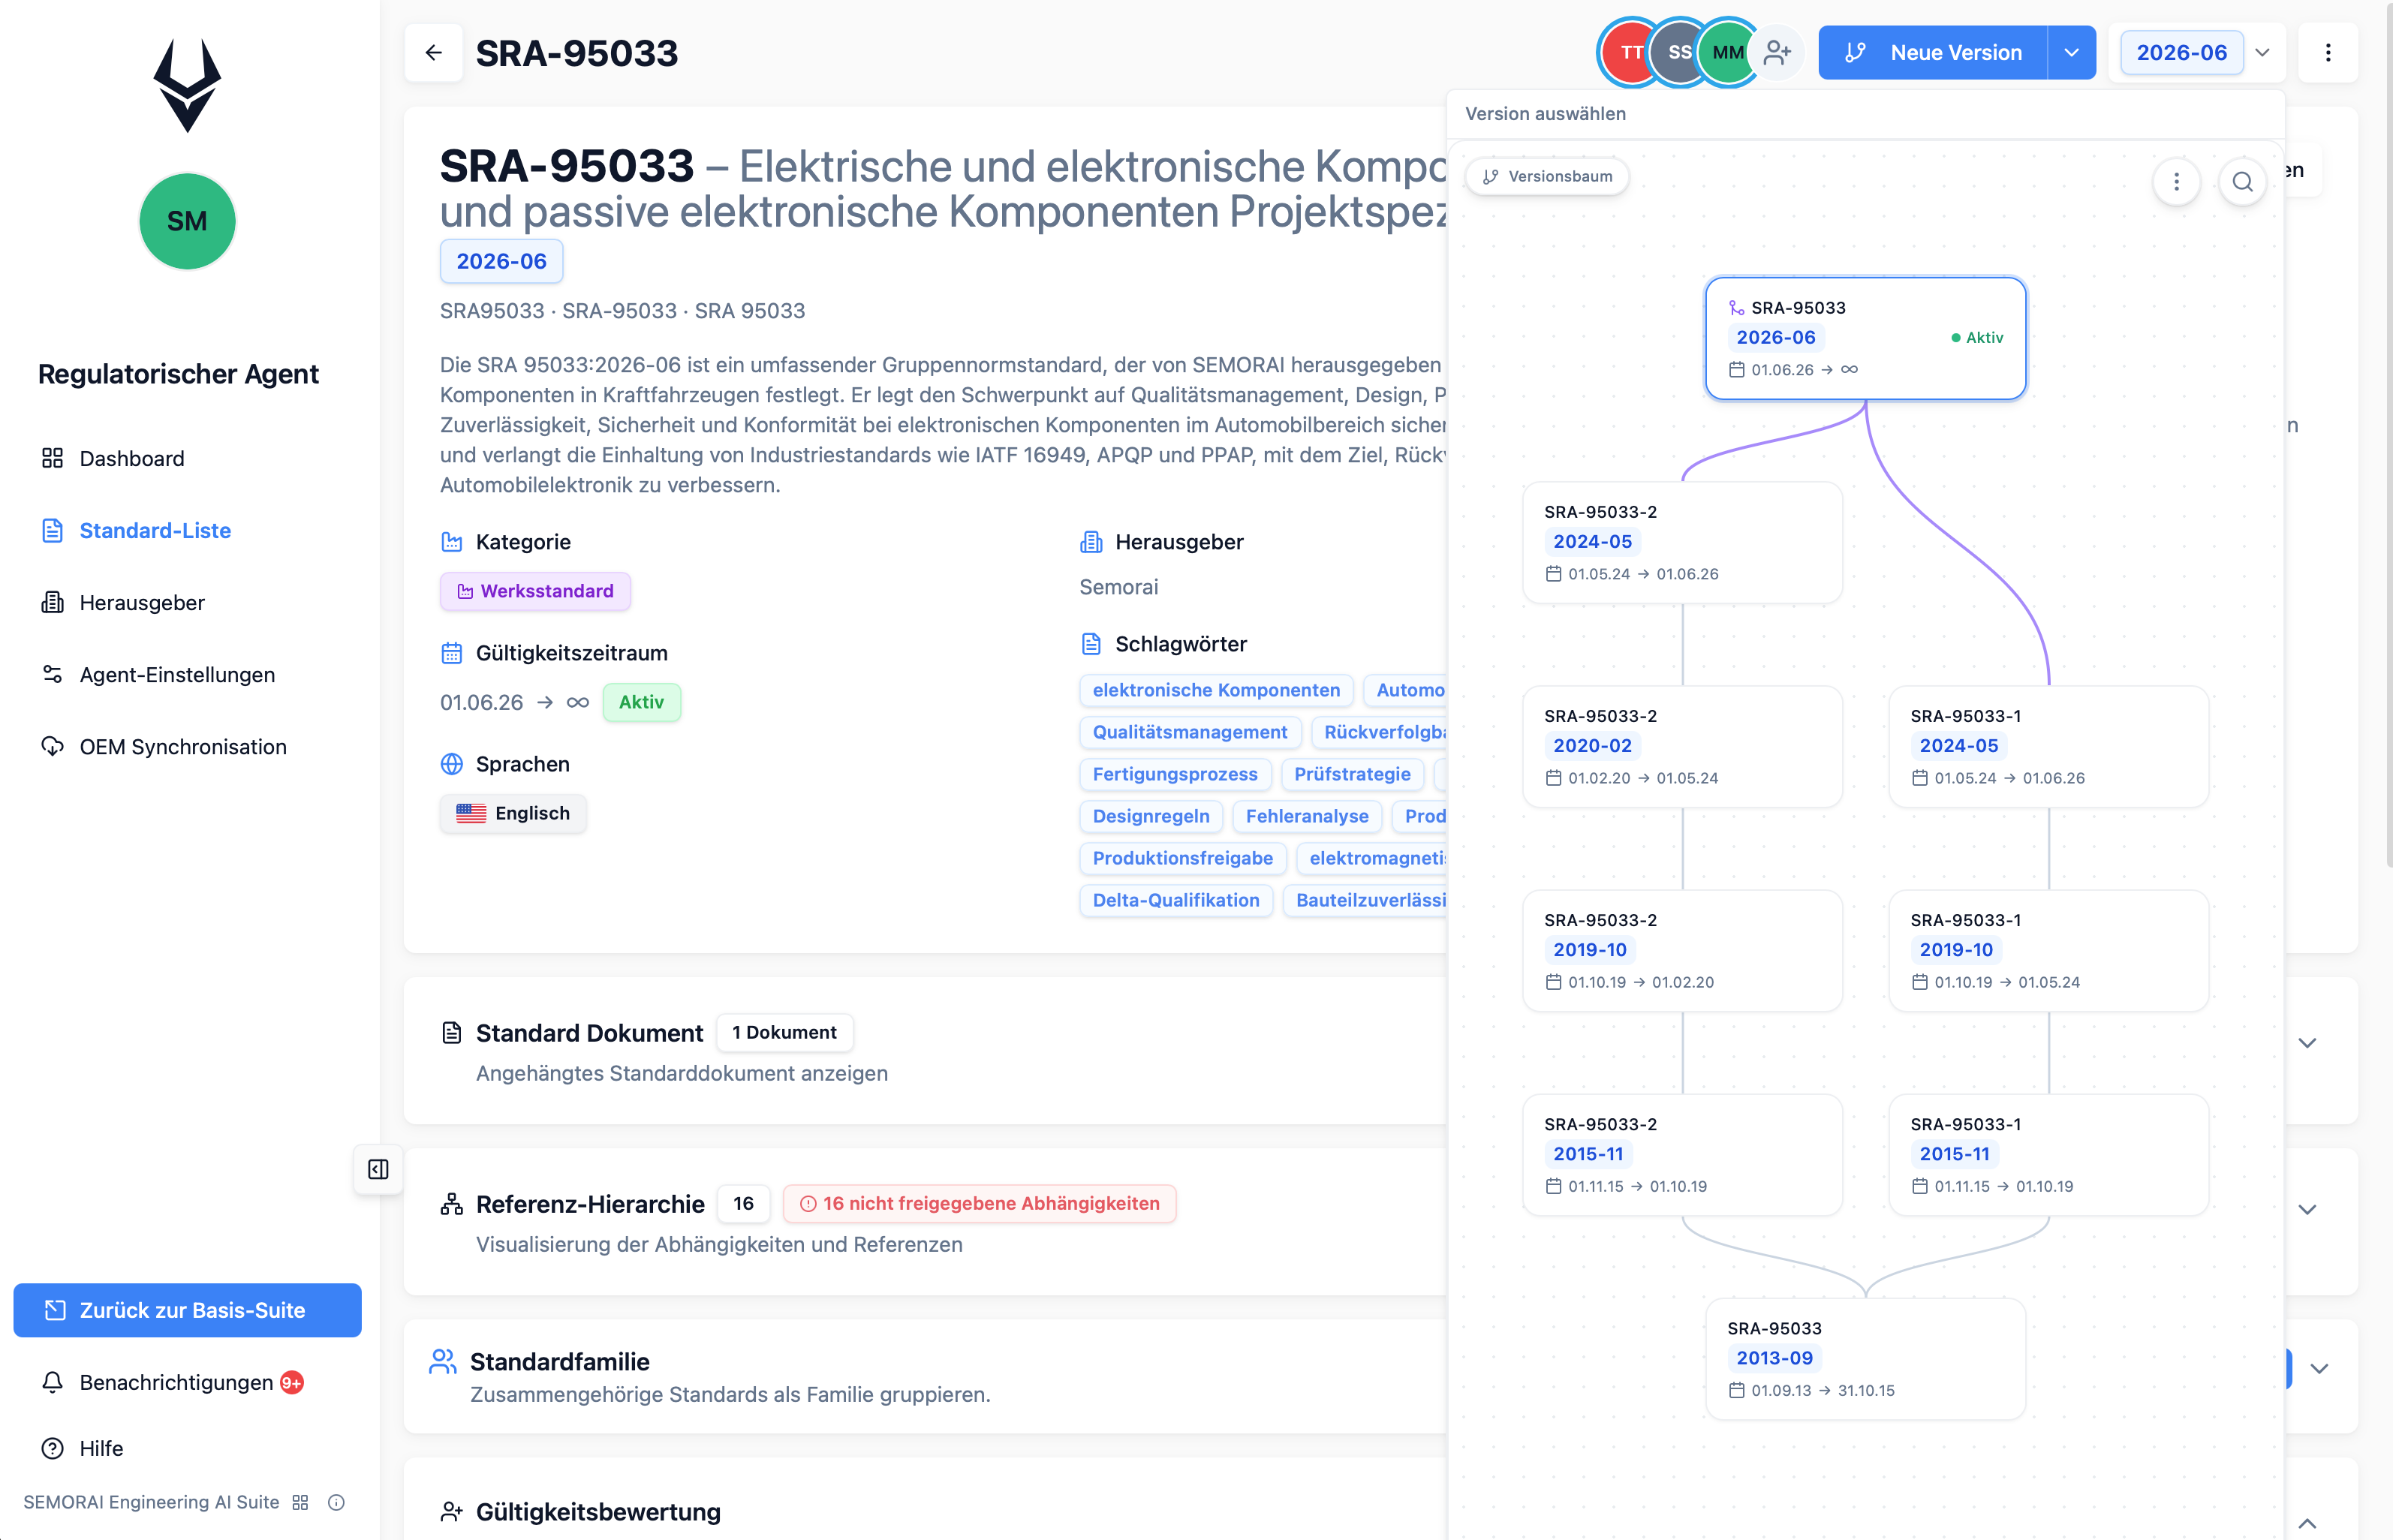Click the Gültigkeitsbewertung person-check icon

click(x=452, y=1511)
